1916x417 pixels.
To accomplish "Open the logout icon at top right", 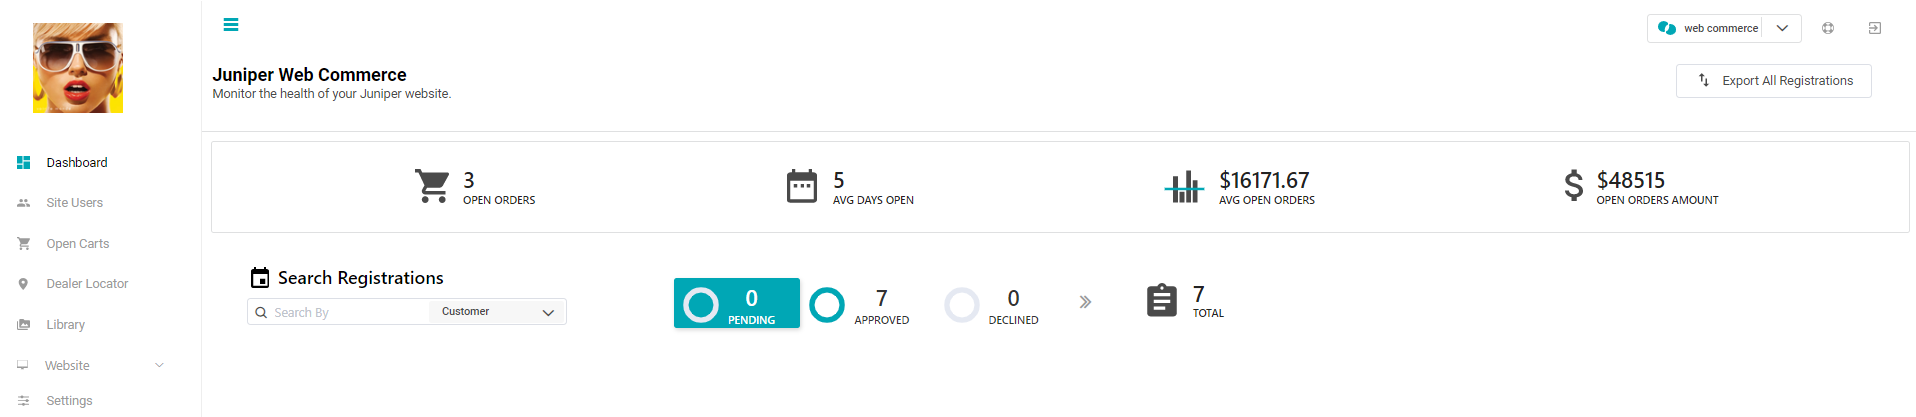I will click(1875, 28).
